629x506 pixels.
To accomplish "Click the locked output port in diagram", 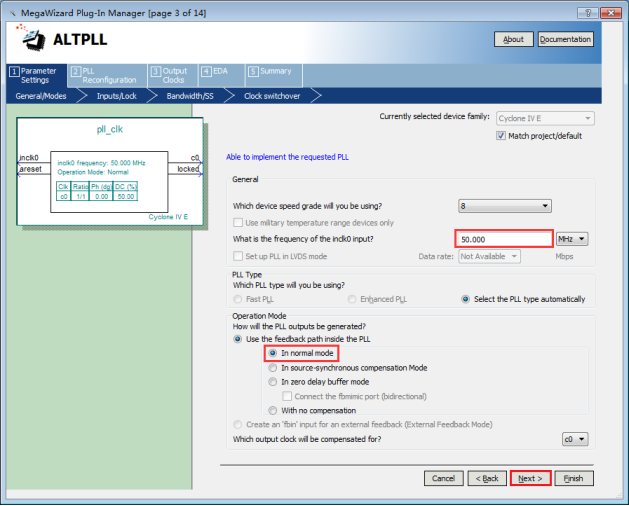I will [x=188, y=169].
